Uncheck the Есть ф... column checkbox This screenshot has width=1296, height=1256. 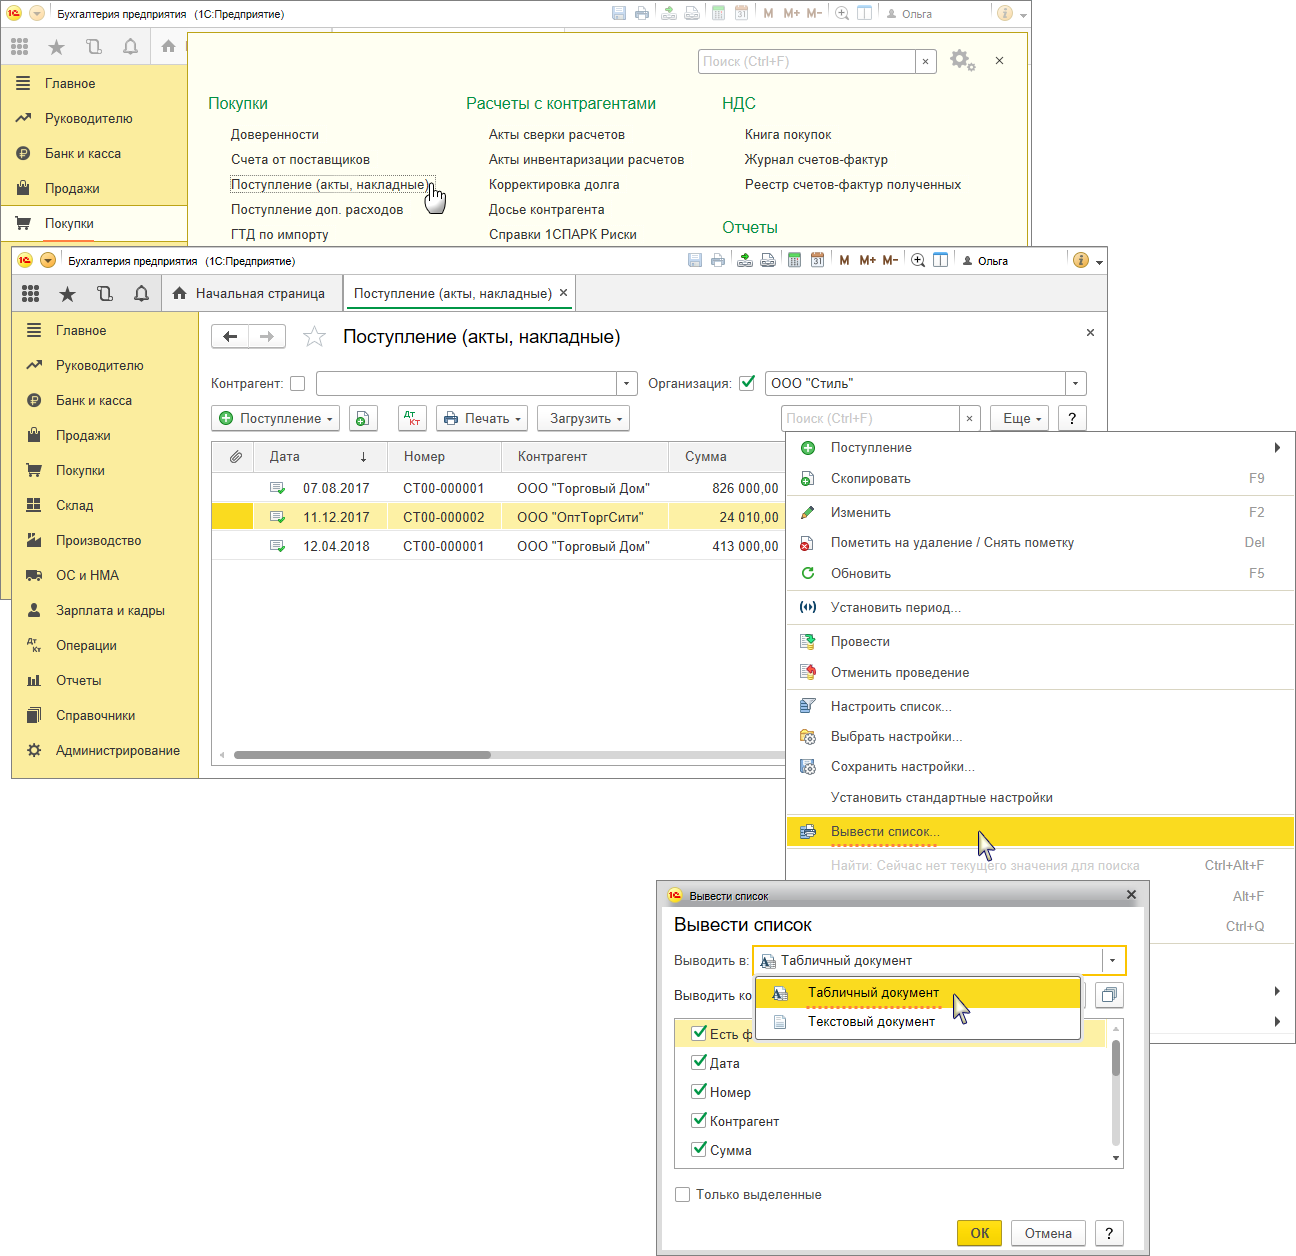pos(700,1034)
